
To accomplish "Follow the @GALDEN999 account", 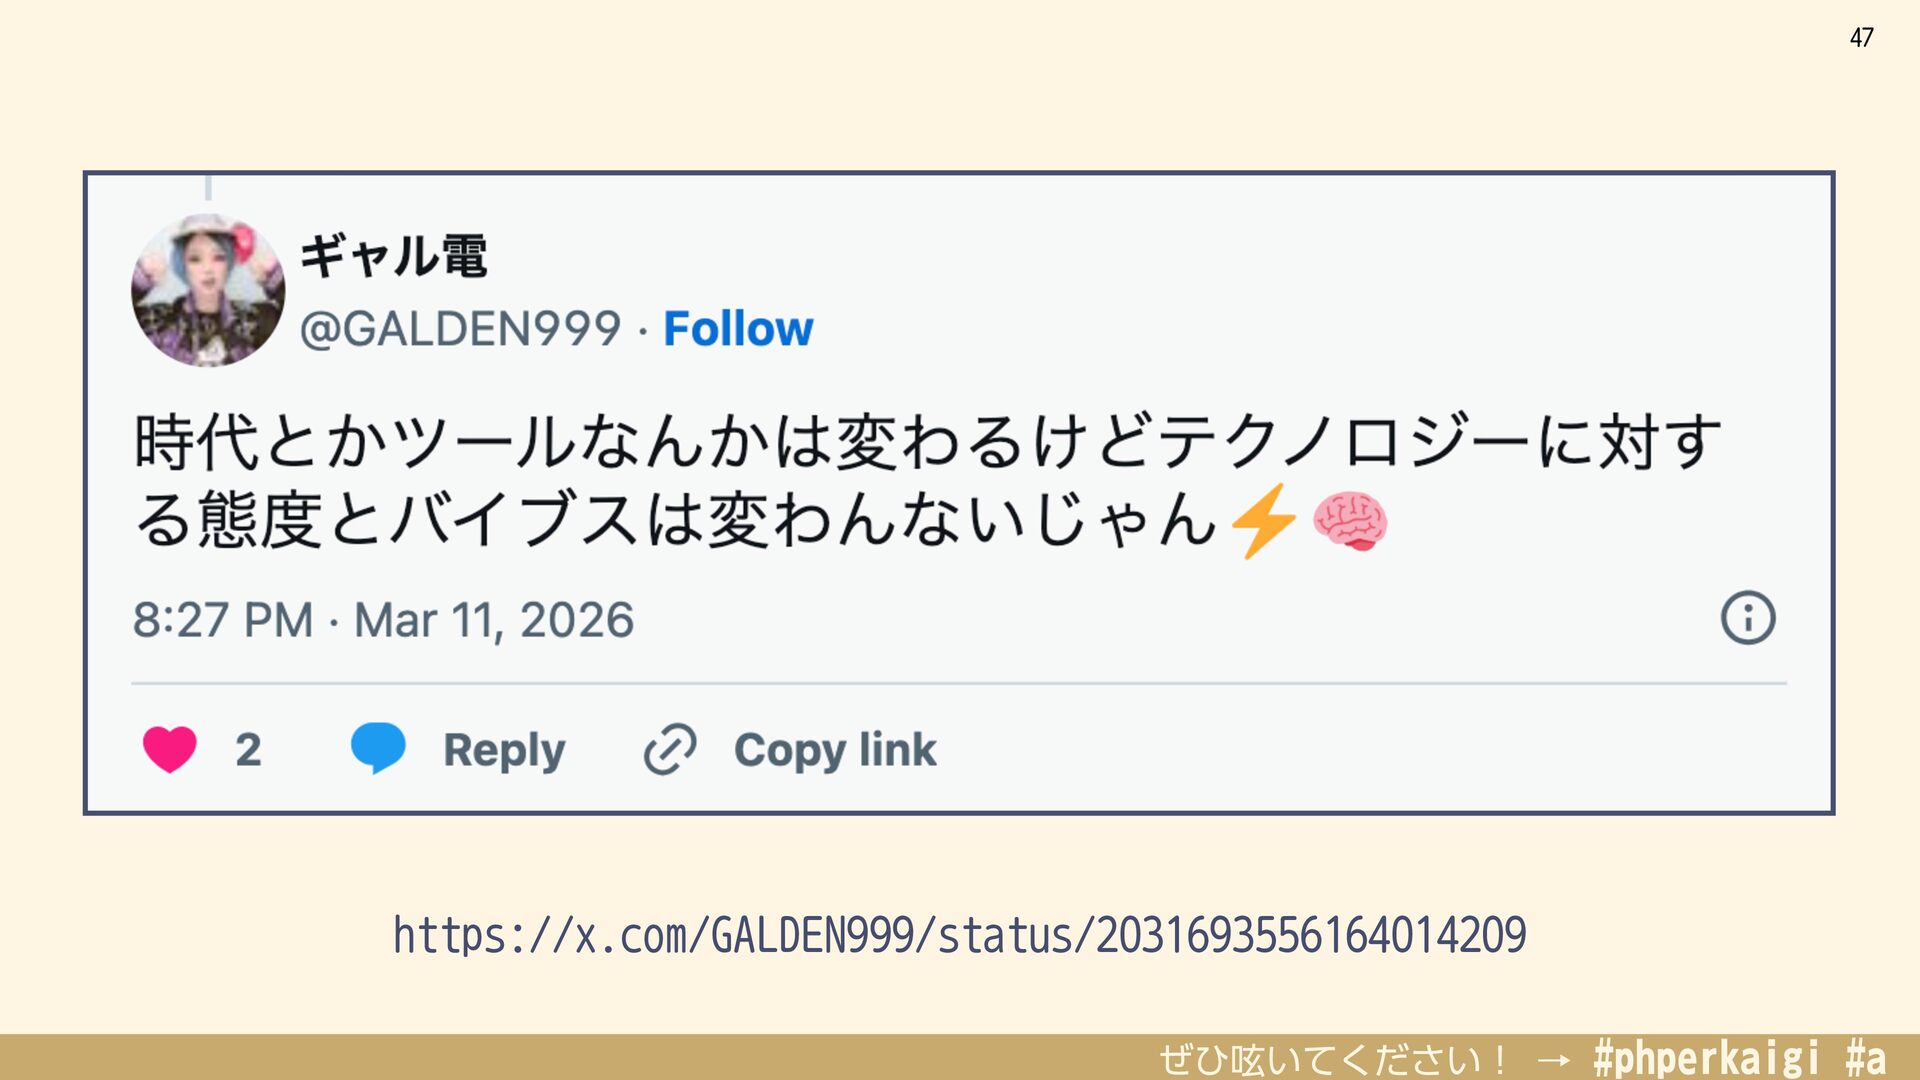I will tap(738, 329).
